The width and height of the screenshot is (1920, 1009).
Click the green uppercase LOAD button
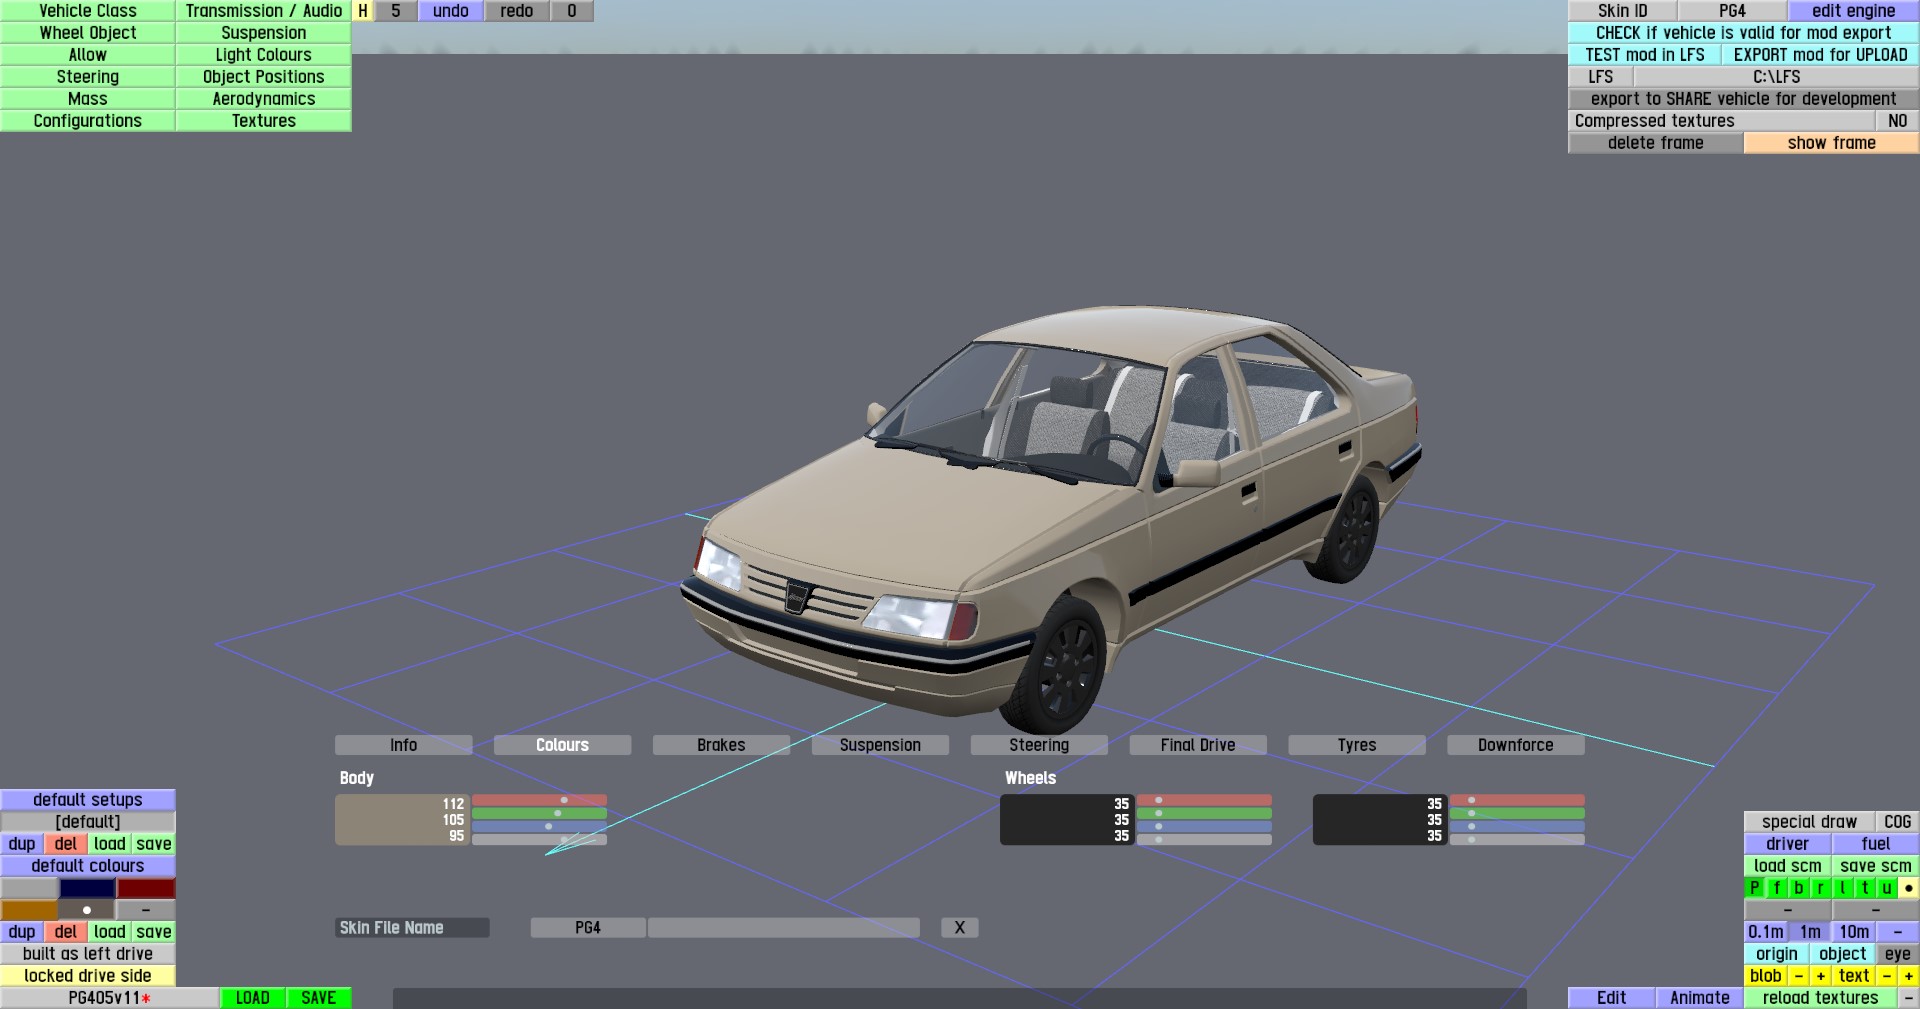click(x=253, y=998)
